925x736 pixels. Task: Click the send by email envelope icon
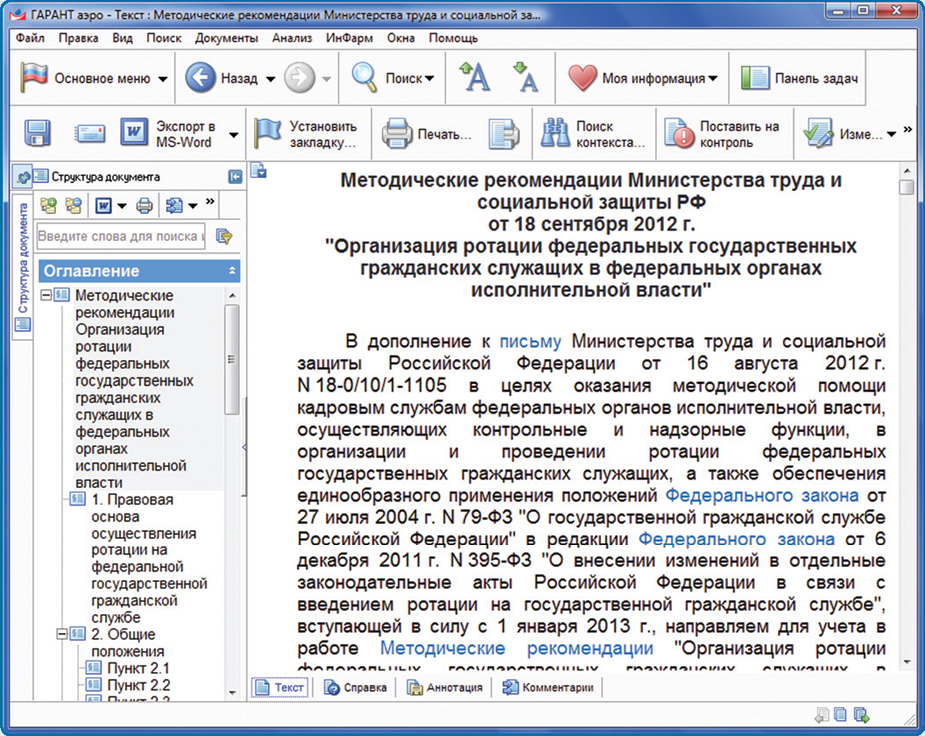[89, 134]
